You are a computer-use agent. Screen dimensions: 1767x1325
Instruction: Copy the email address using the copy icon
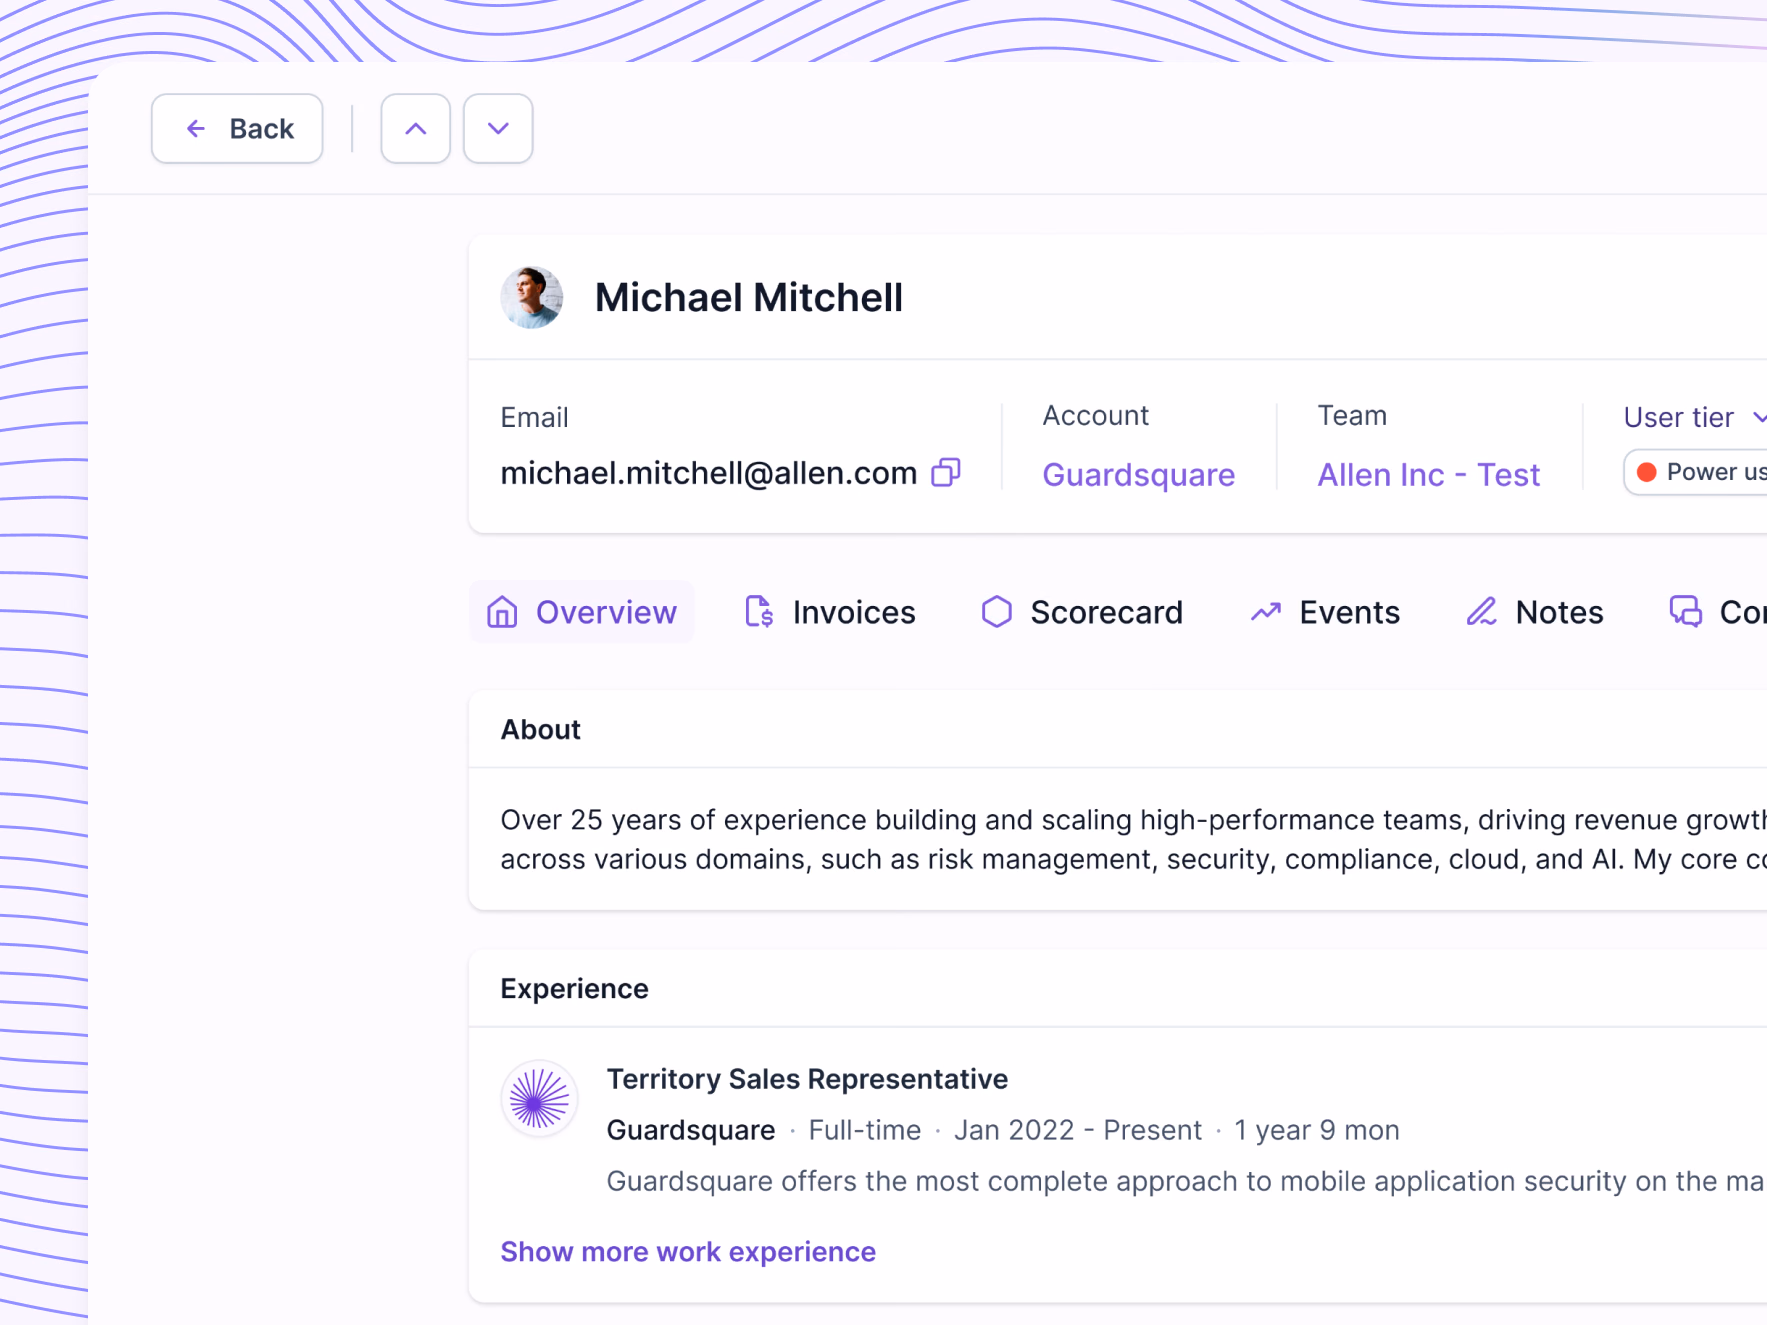[946, 472]
